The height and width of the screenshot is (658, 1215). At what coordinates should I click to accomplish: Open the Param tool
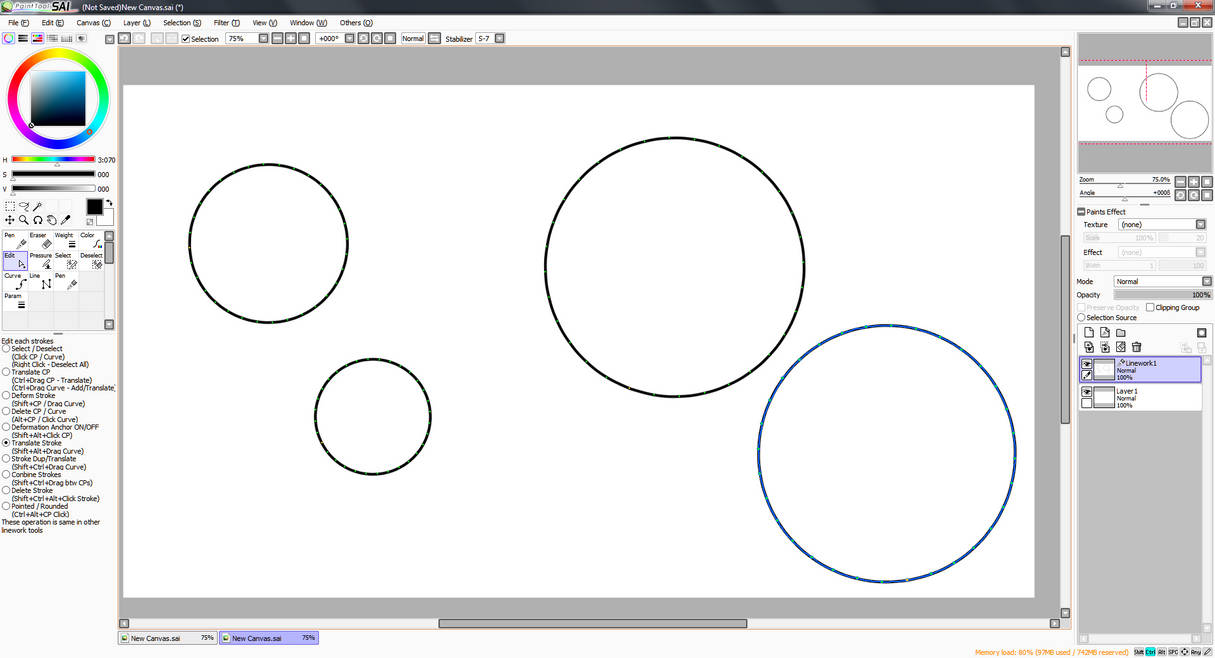15,300
